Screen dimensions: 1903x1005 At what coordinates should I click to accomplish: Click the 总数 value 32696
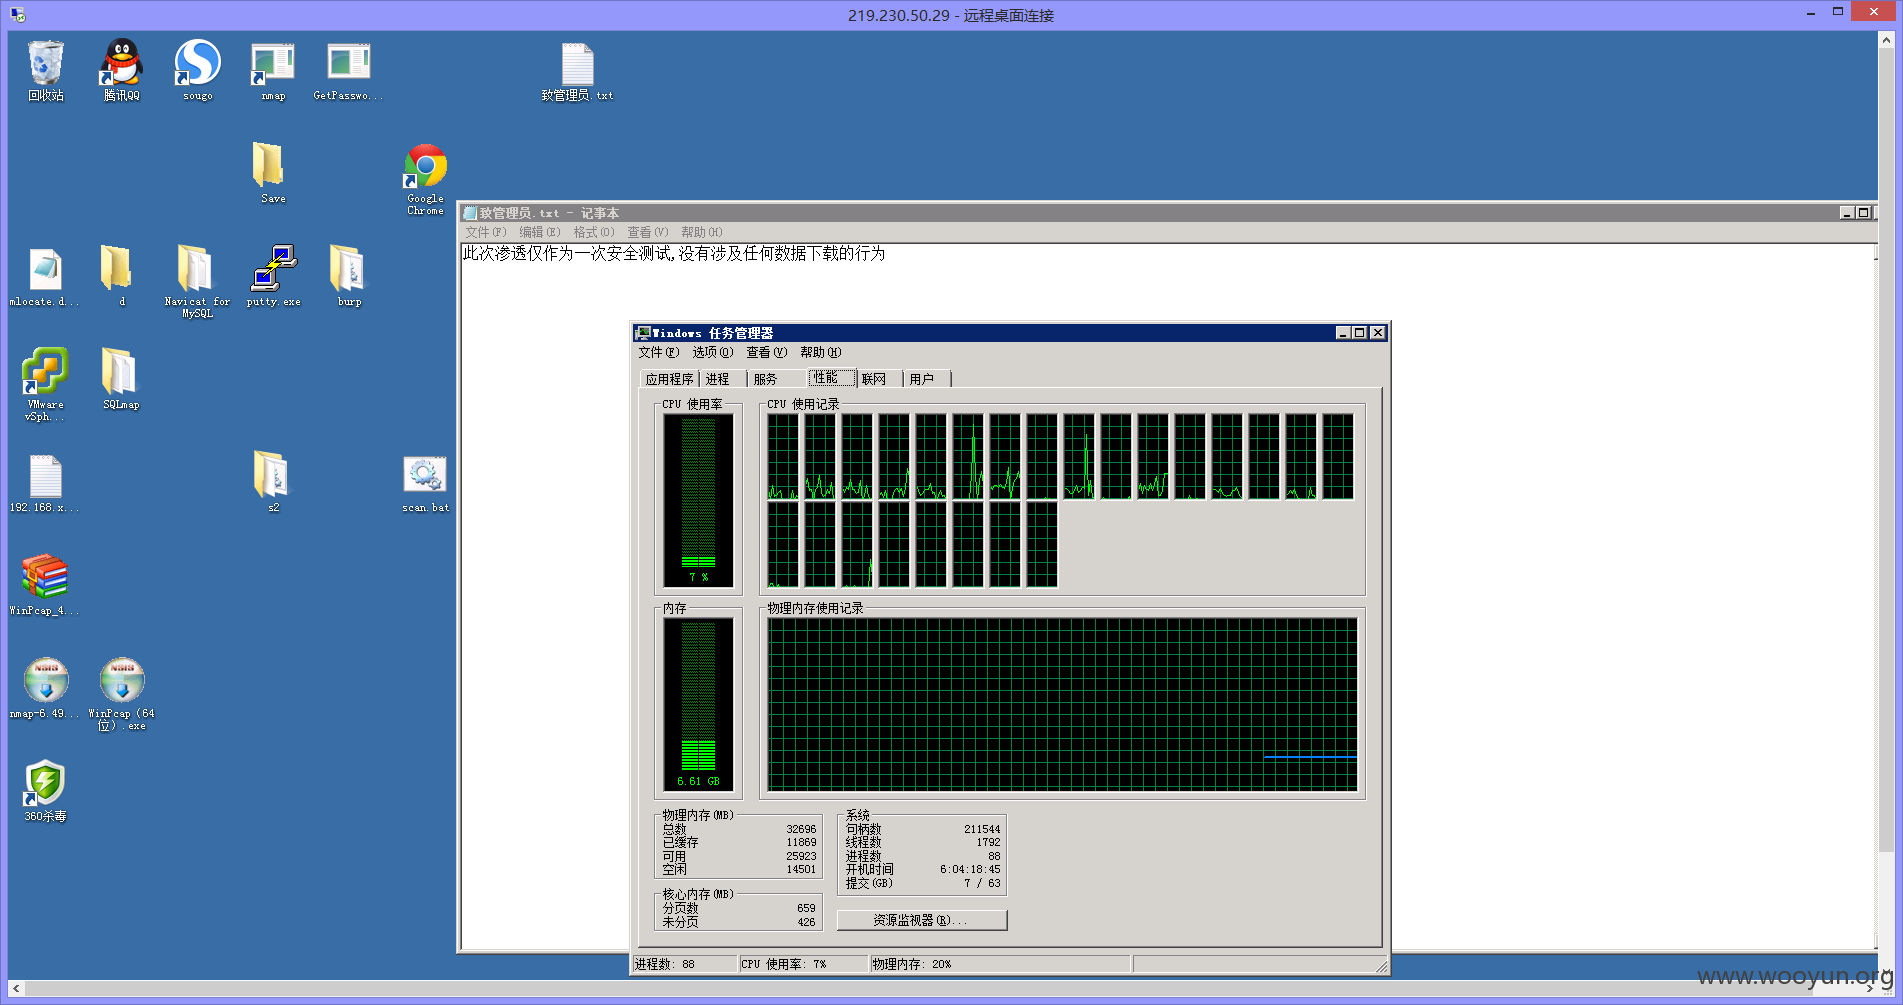[801, 830]
